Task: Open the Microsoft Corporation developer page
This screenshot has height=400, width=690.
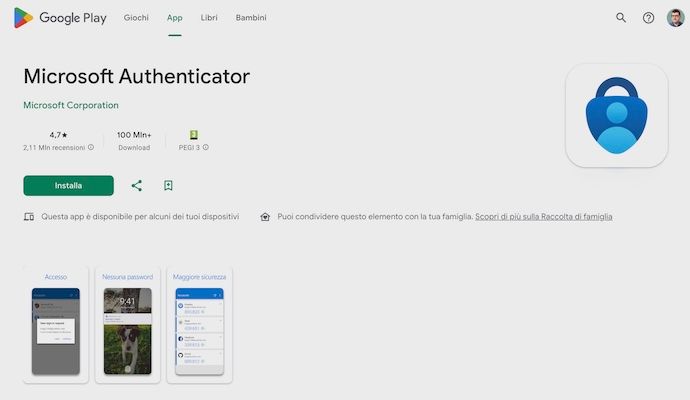Action: point(71,105)
